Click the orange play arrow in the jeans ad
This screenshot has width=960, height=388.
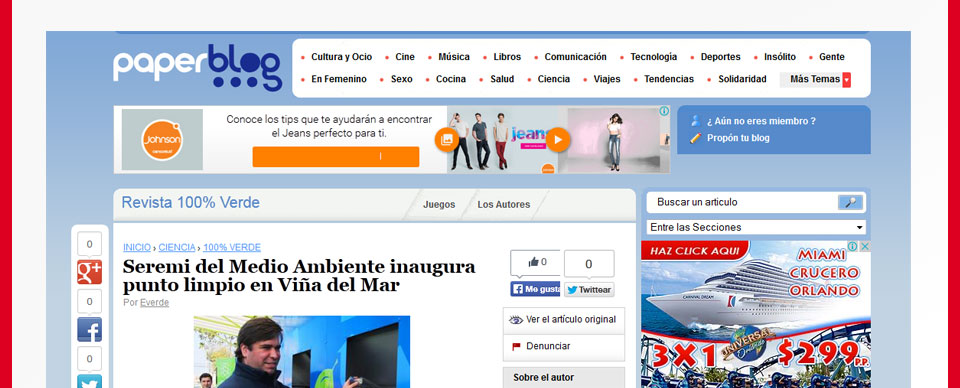(558, 140)
